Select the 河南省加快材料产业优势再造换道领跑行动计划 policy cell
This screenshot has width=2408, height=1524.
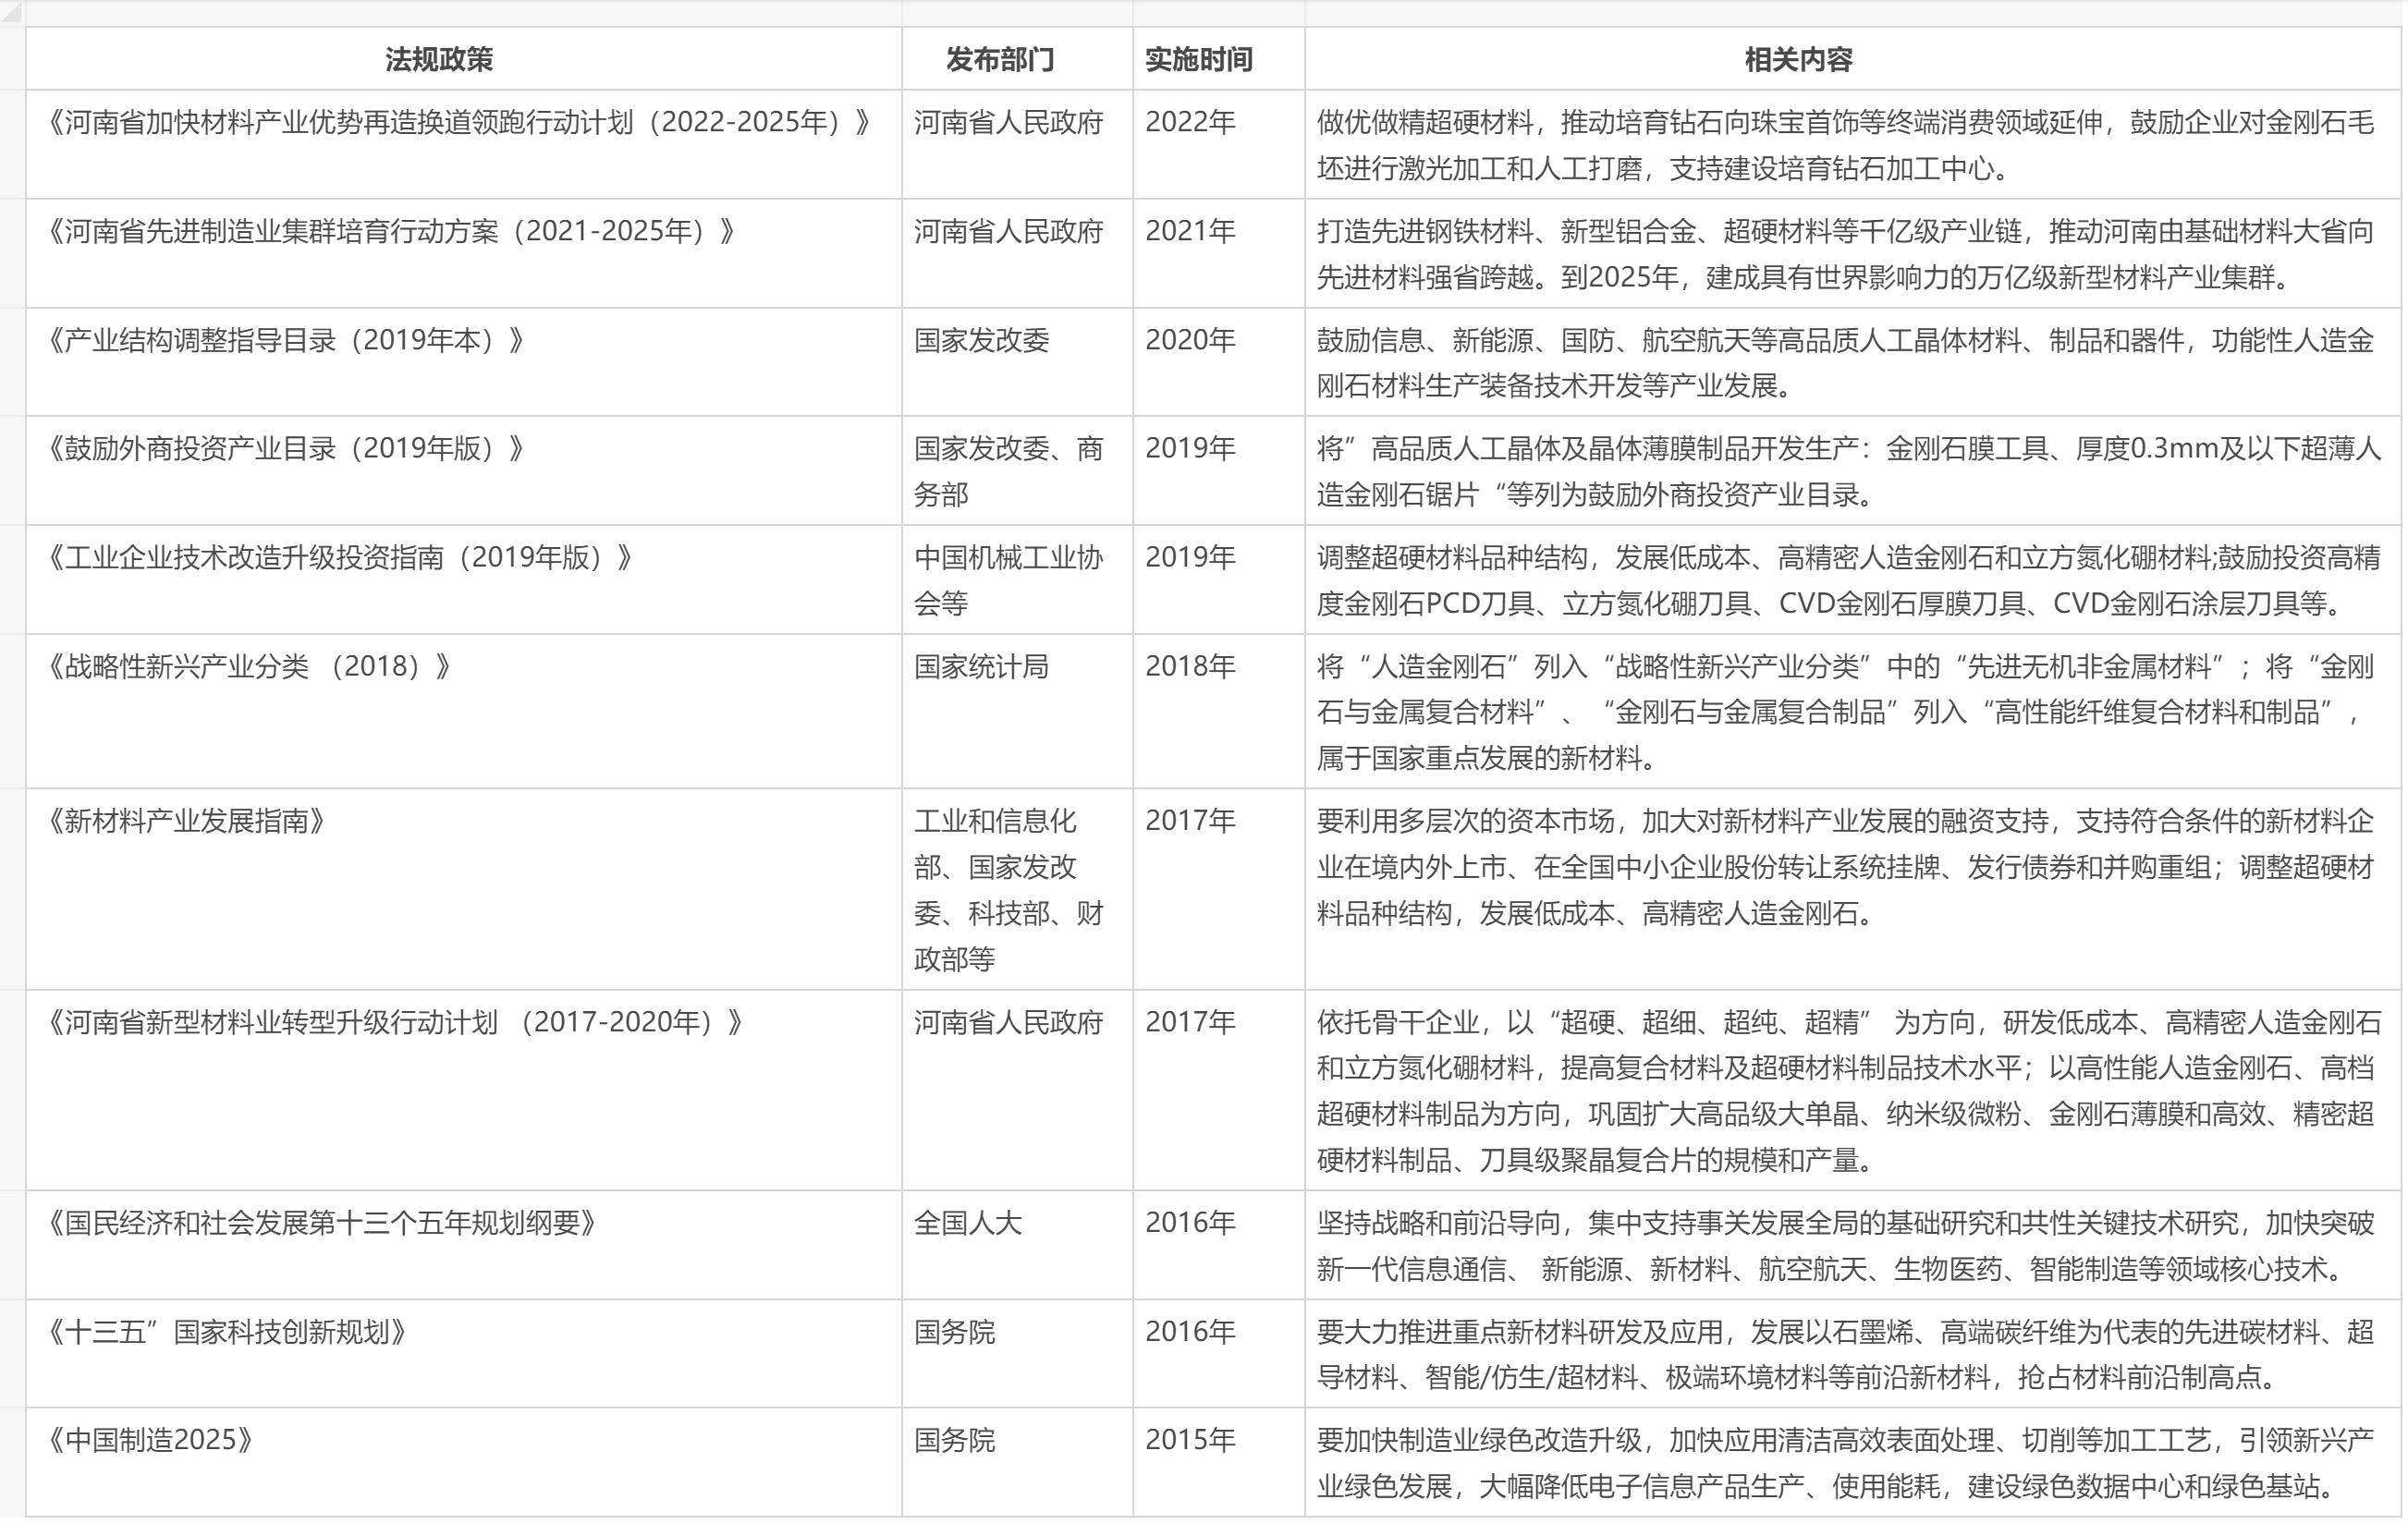(x=464, y=145)
